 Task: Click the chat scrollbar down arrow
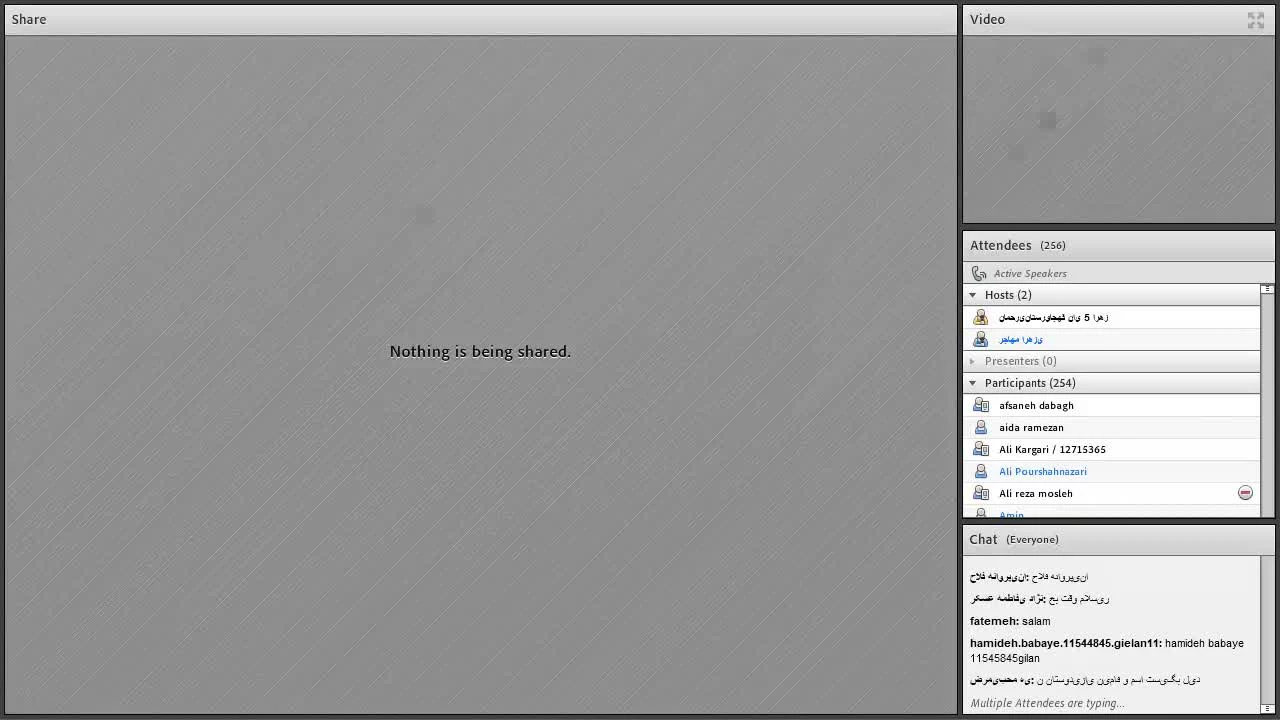point(1267,708)
